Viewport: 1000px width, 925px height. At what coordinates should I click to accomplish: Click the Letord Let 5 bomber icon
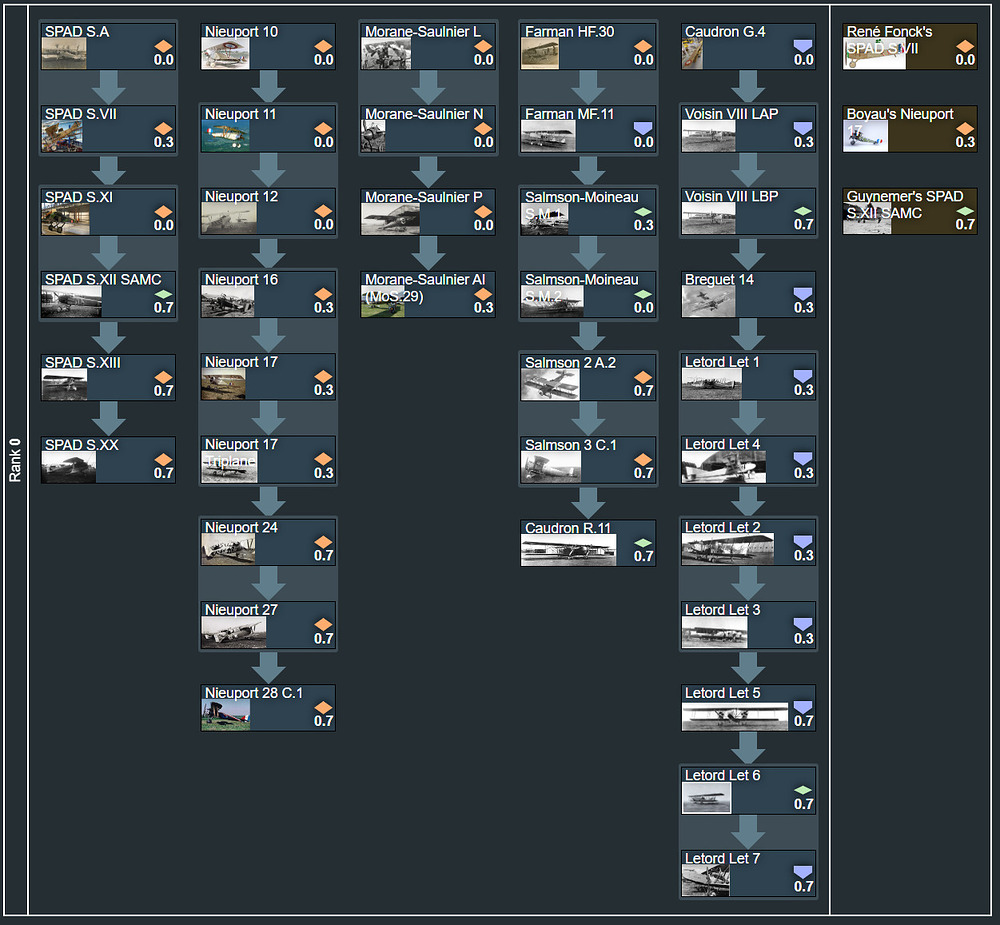click(803, 707)
